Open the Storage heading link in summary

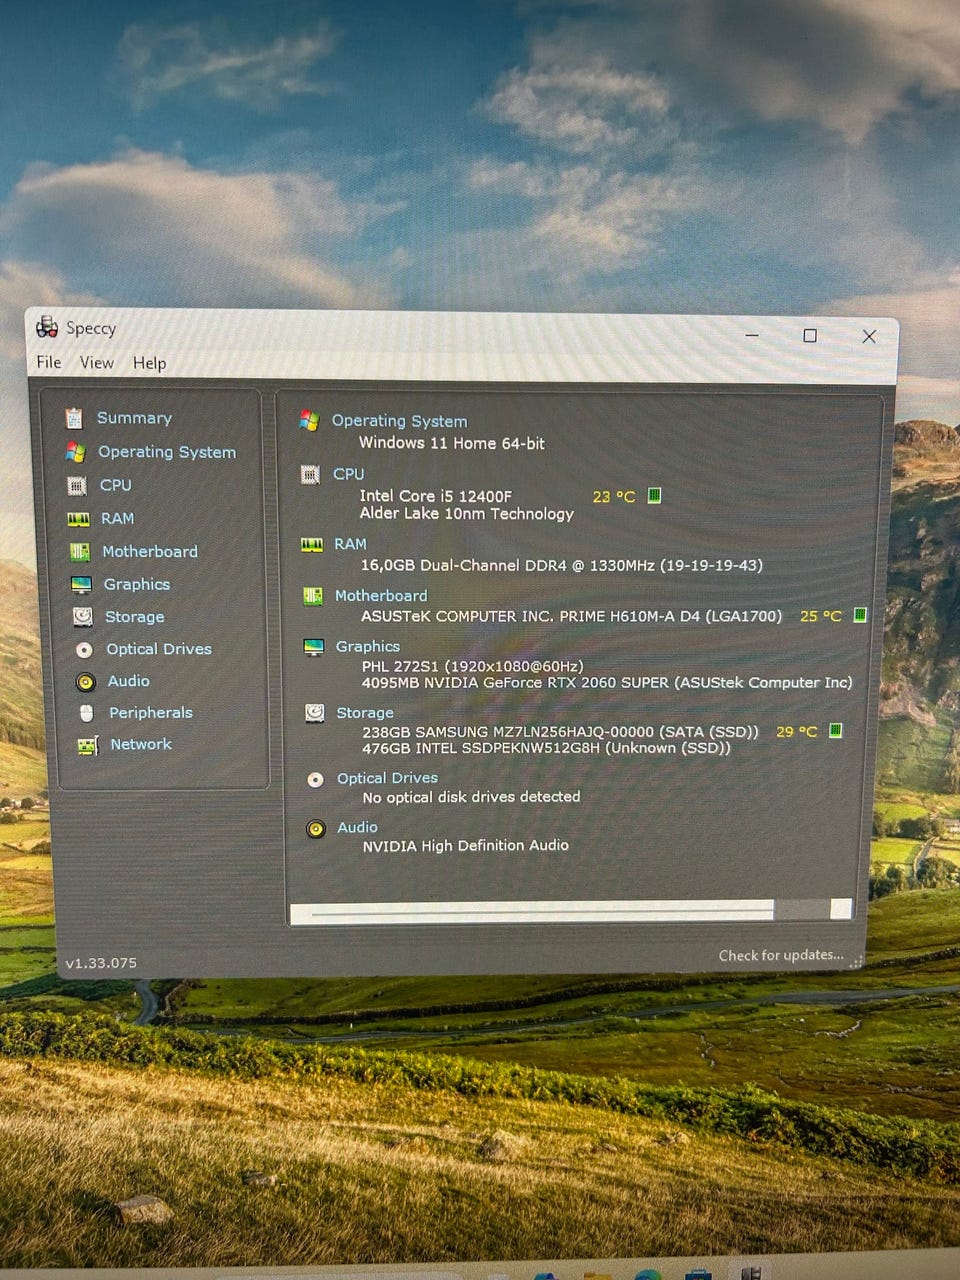point(365,713)
